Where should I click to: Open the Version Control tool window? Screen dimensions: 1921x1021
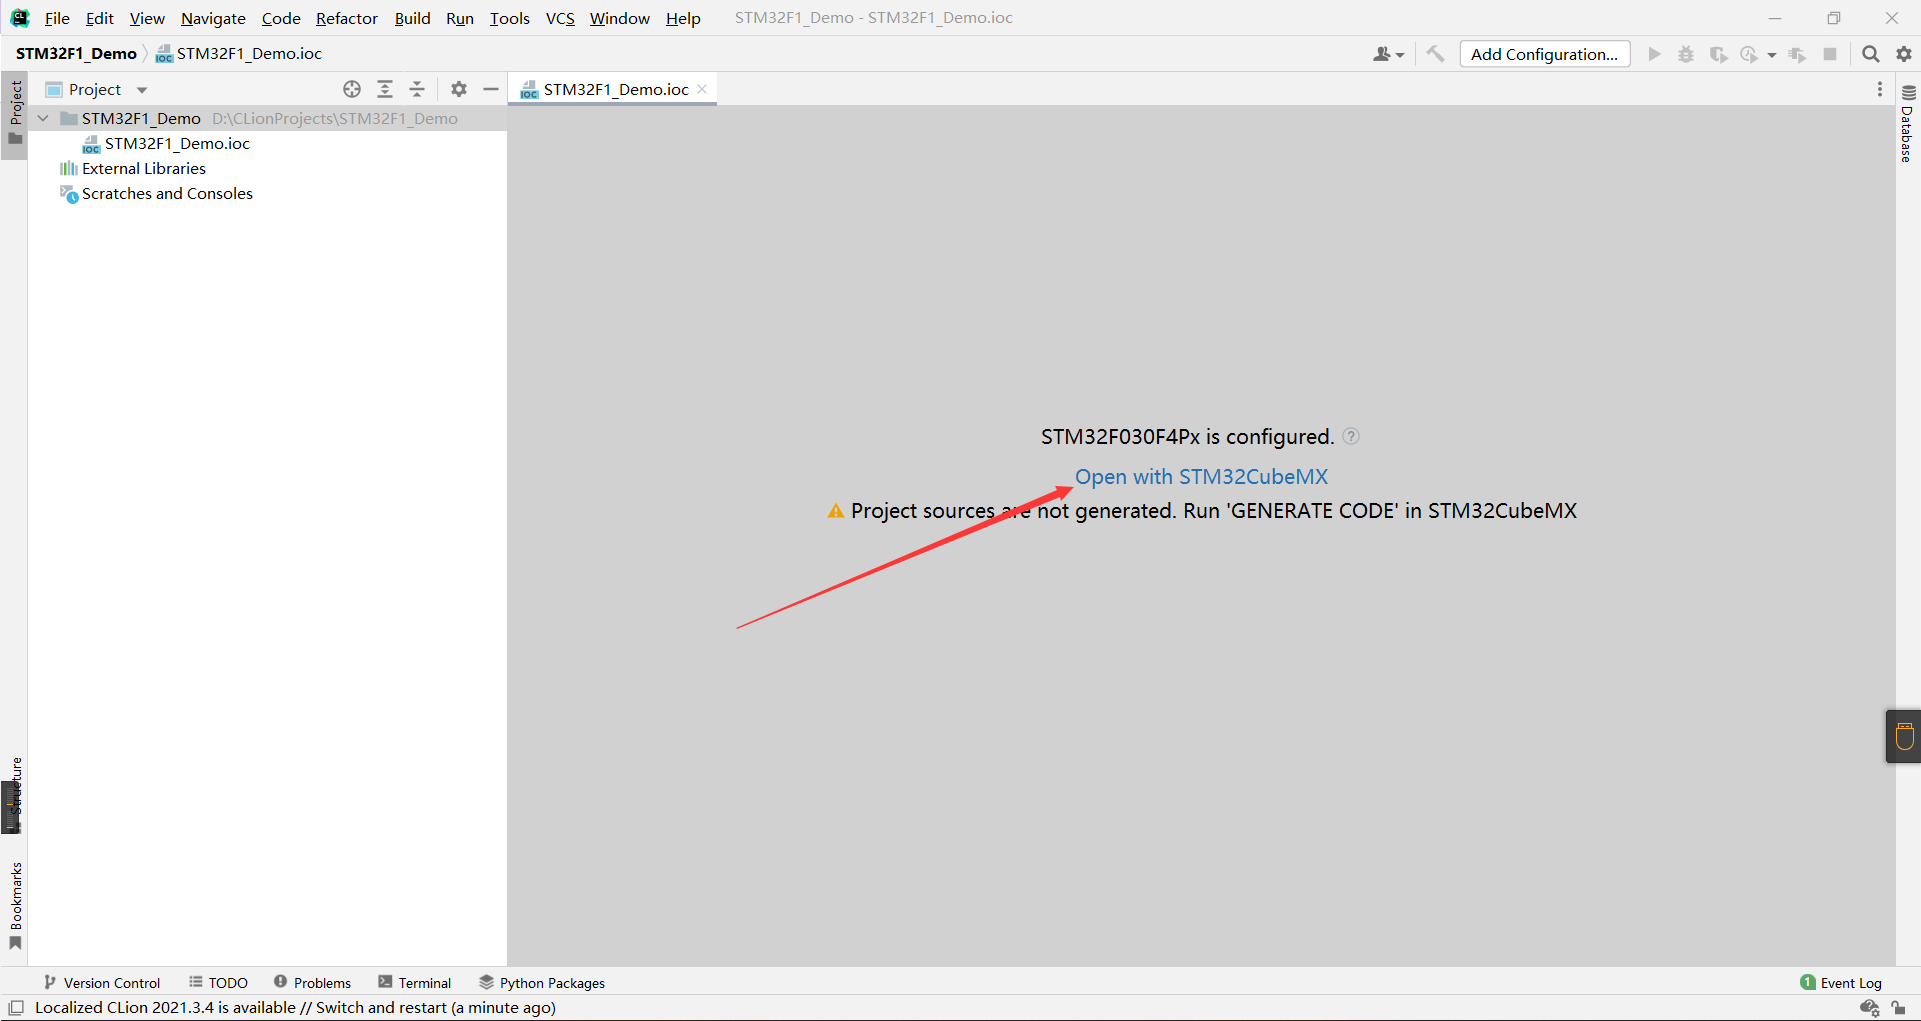click(x=102, y=983)
